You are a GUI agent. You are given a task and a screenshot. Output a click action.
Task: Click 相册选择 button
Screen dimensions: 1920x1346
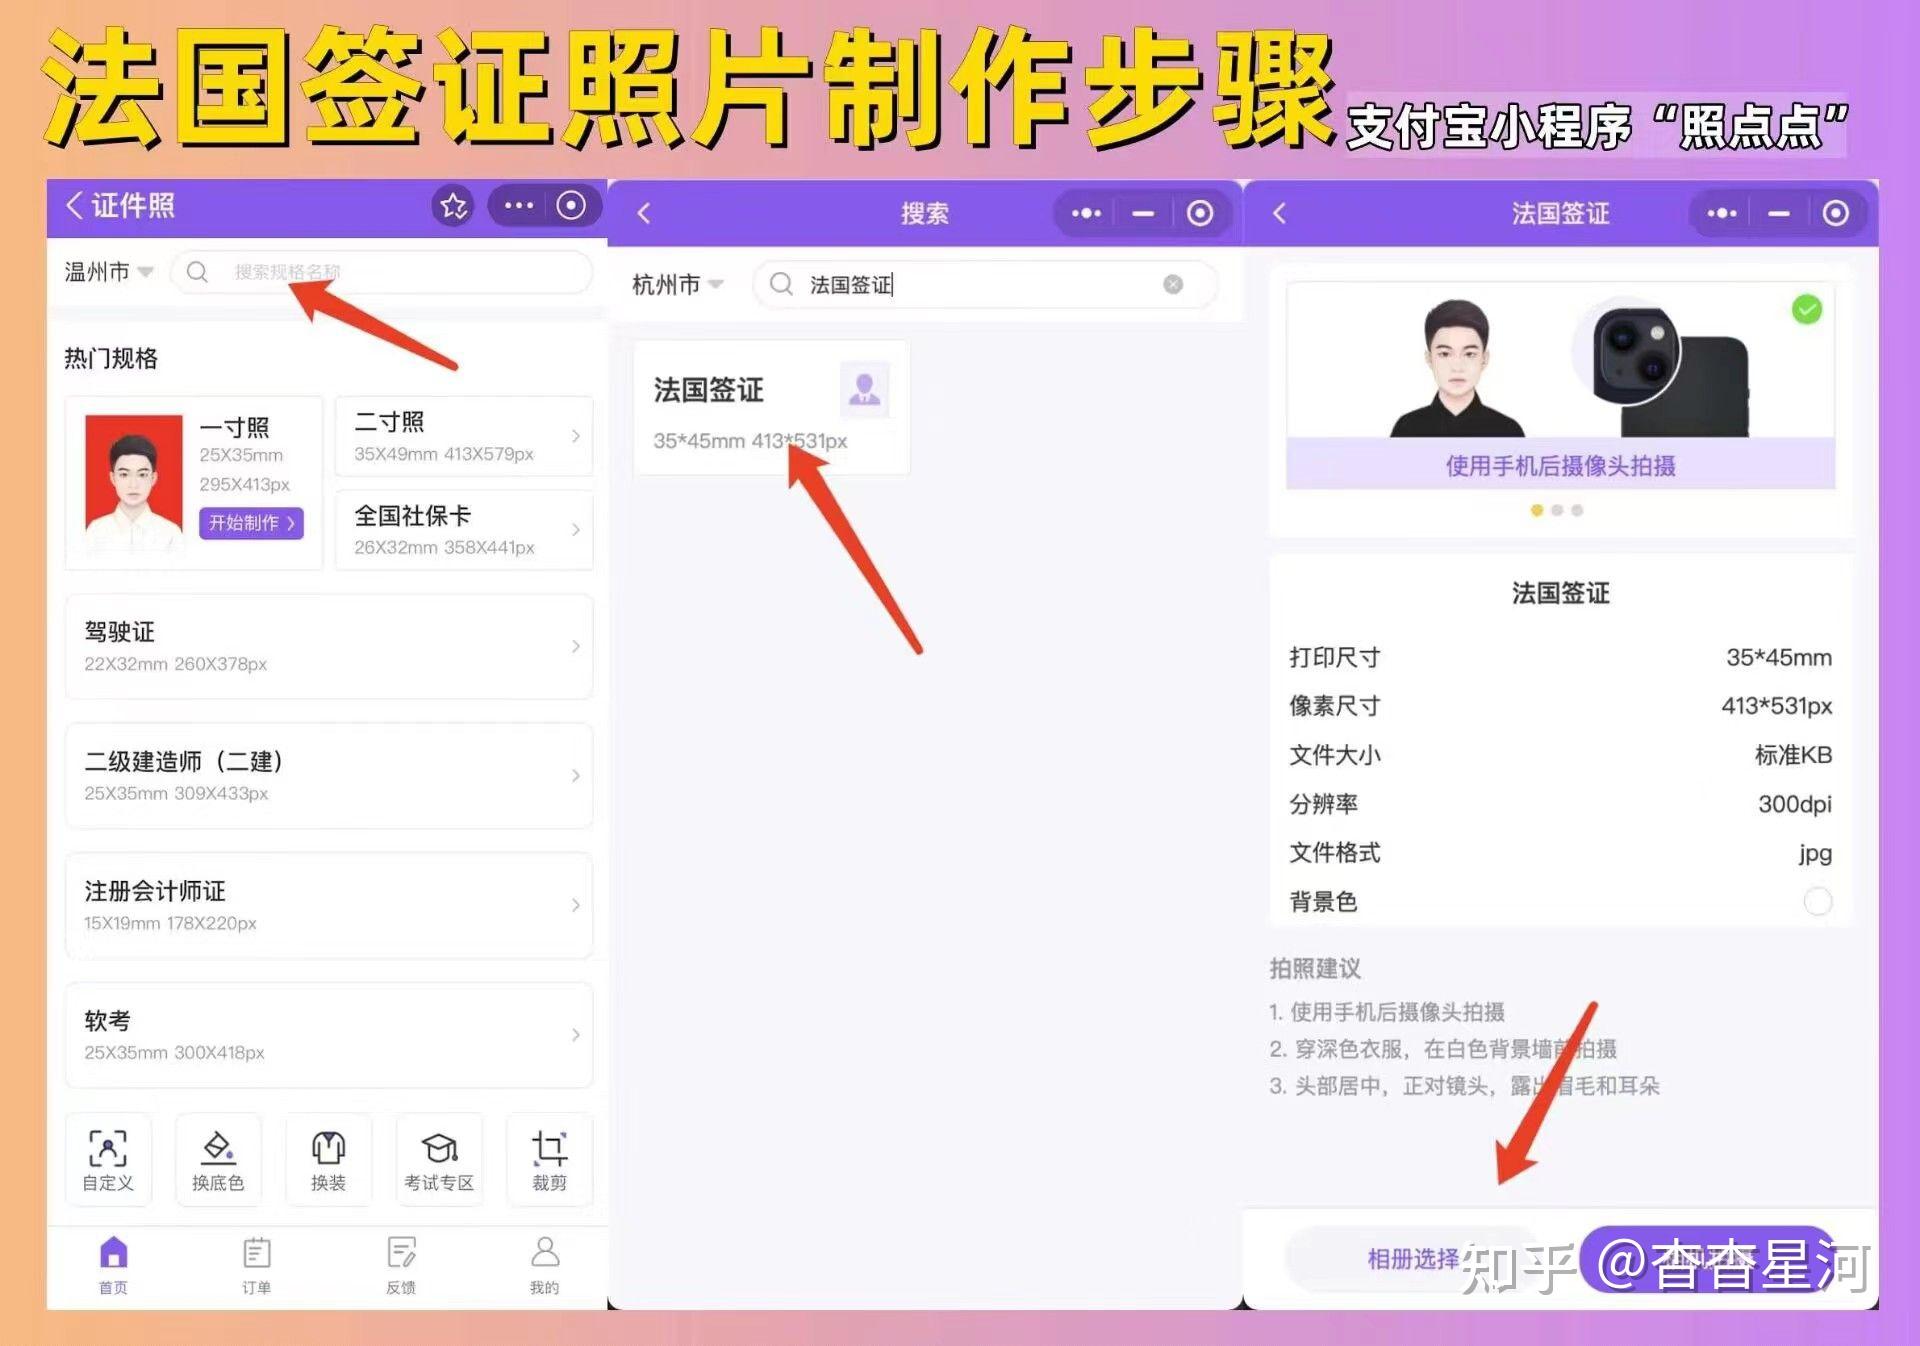pyautogui.click(x=1413, y=1259)
